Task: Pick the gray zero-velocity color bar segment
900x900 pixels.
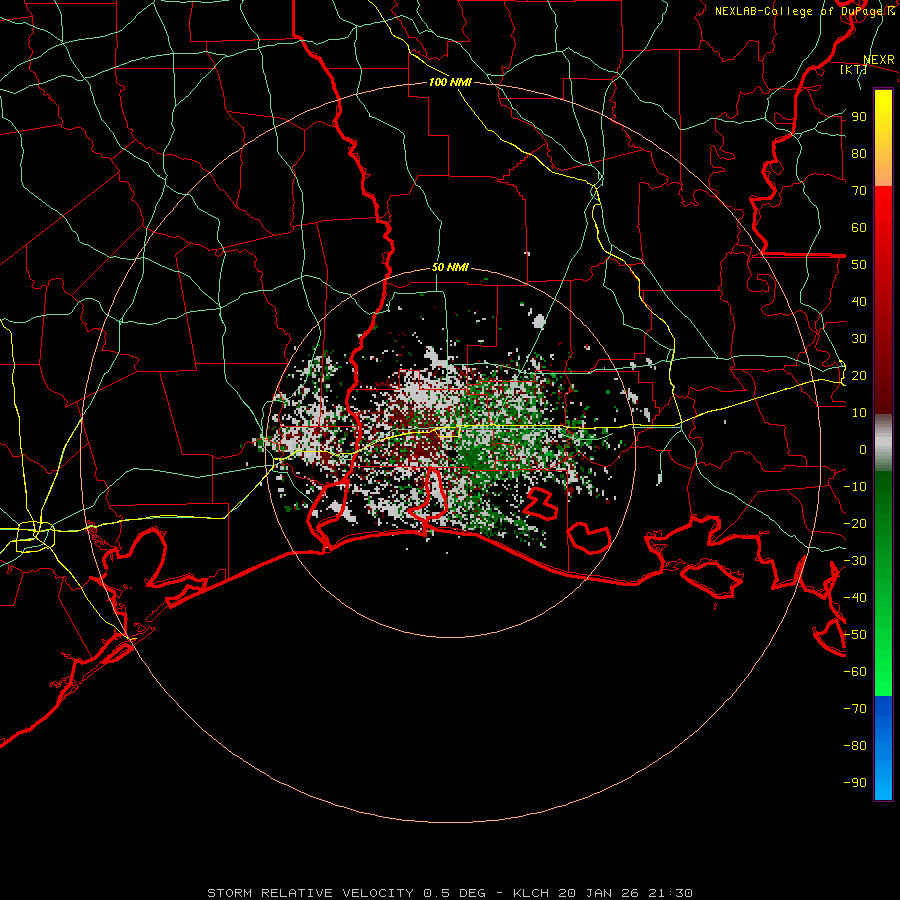Action: click(x=883, y=443)
